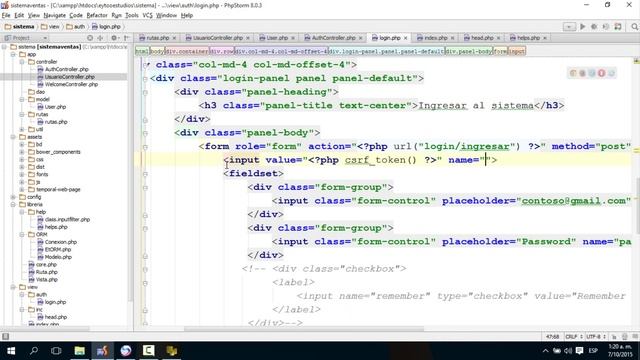Image resolution: width=640 pixels, height=360 pixels.
Task: Collapse the app folder in tree
Action: tap(13, 54)
